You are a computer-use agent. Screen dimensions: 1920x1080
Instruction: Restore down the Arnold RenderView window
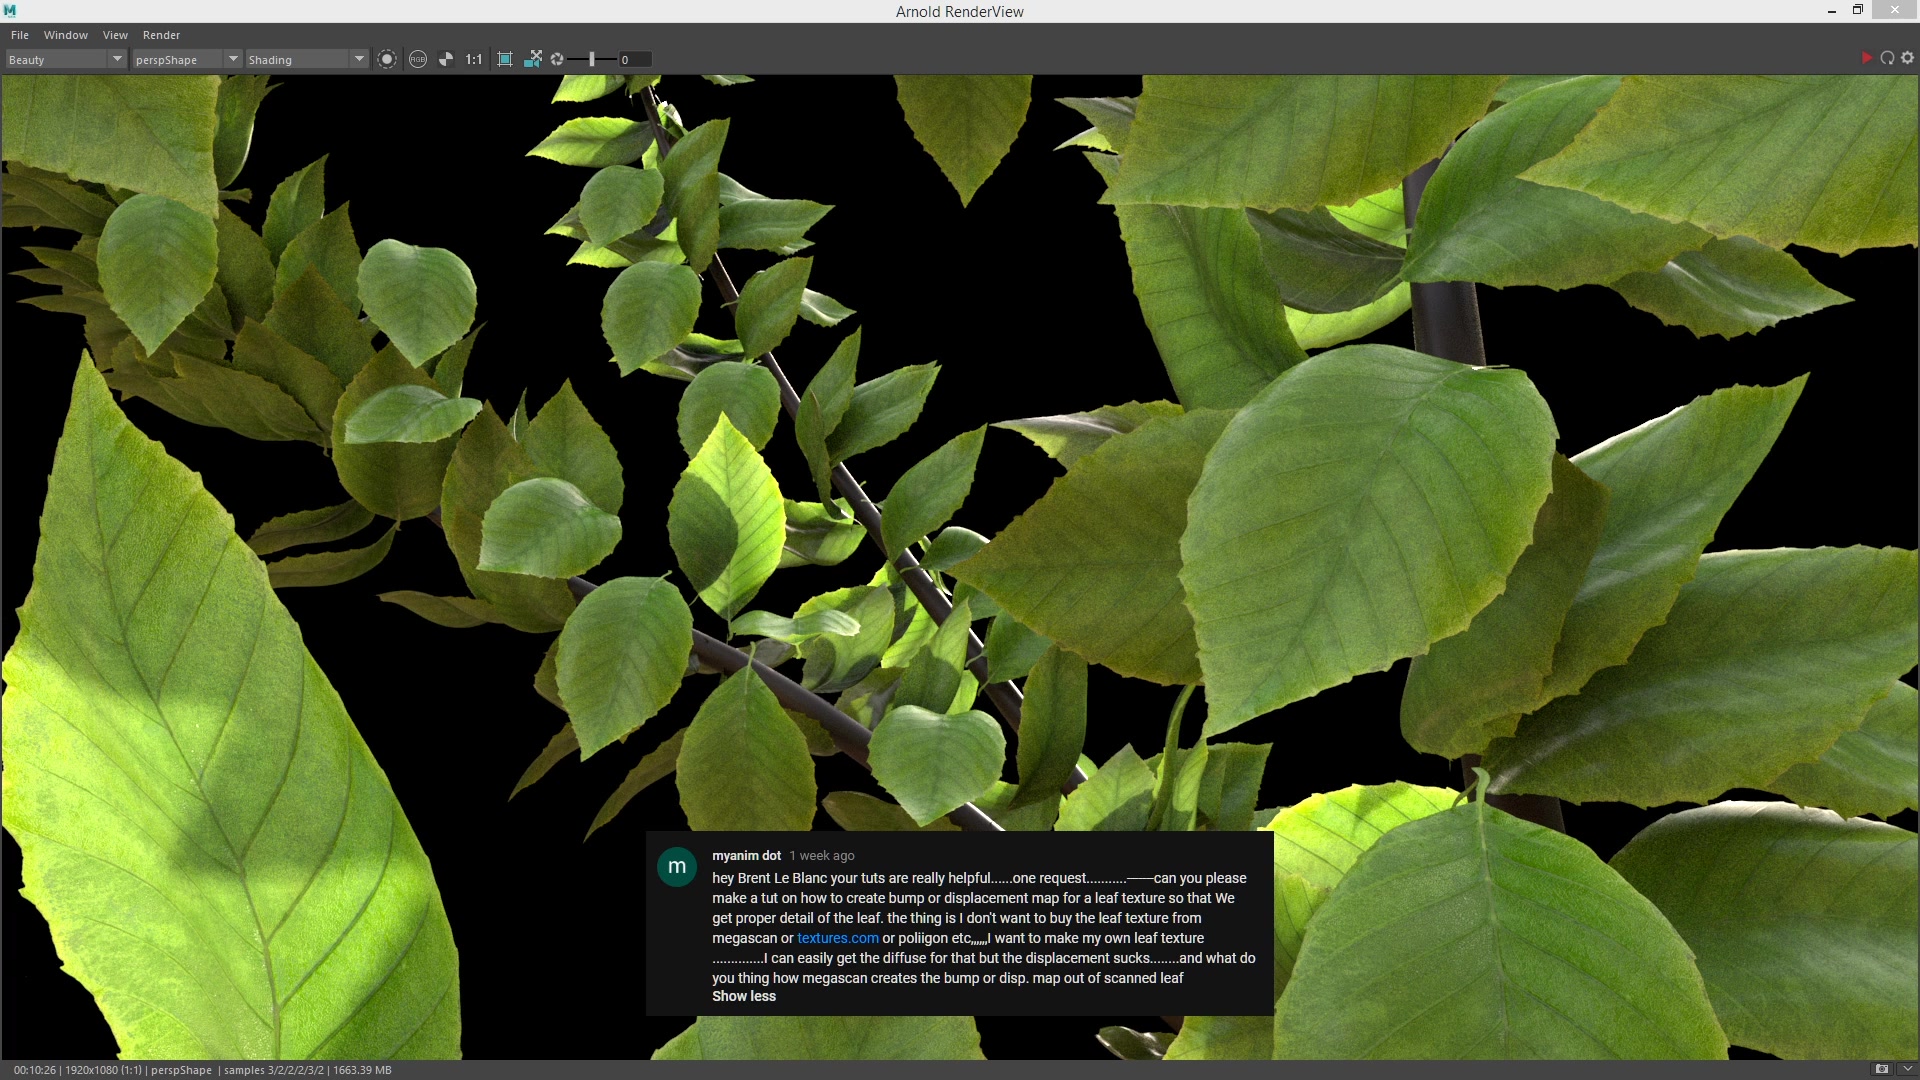1858,10
